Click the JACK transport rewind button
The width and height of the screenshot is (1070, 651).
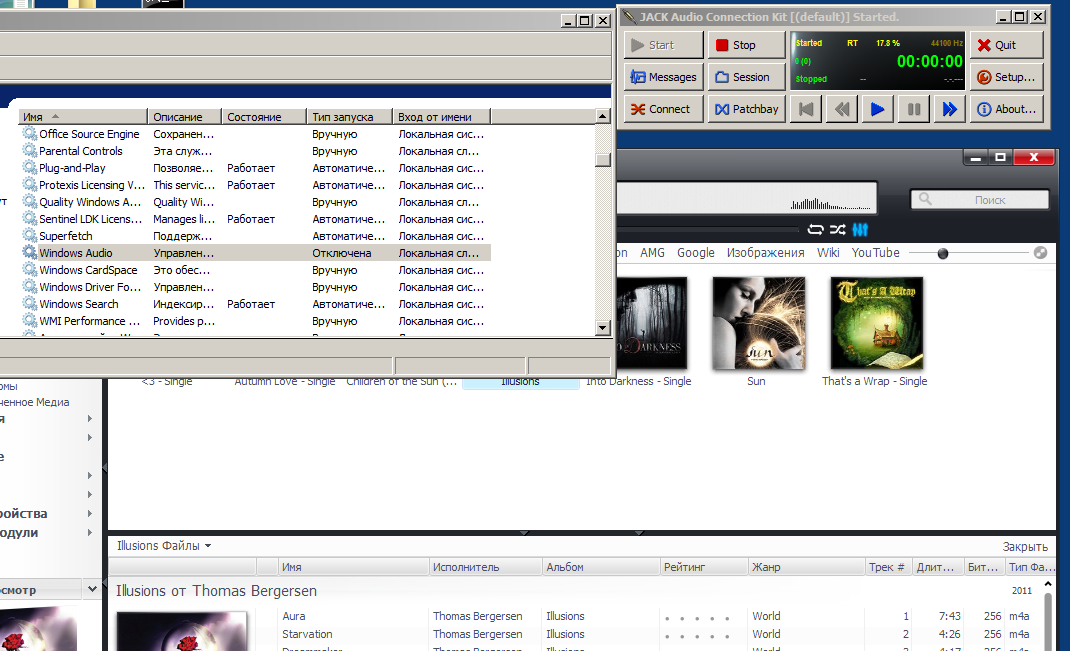pyautogui.click(x=842, y=109)
